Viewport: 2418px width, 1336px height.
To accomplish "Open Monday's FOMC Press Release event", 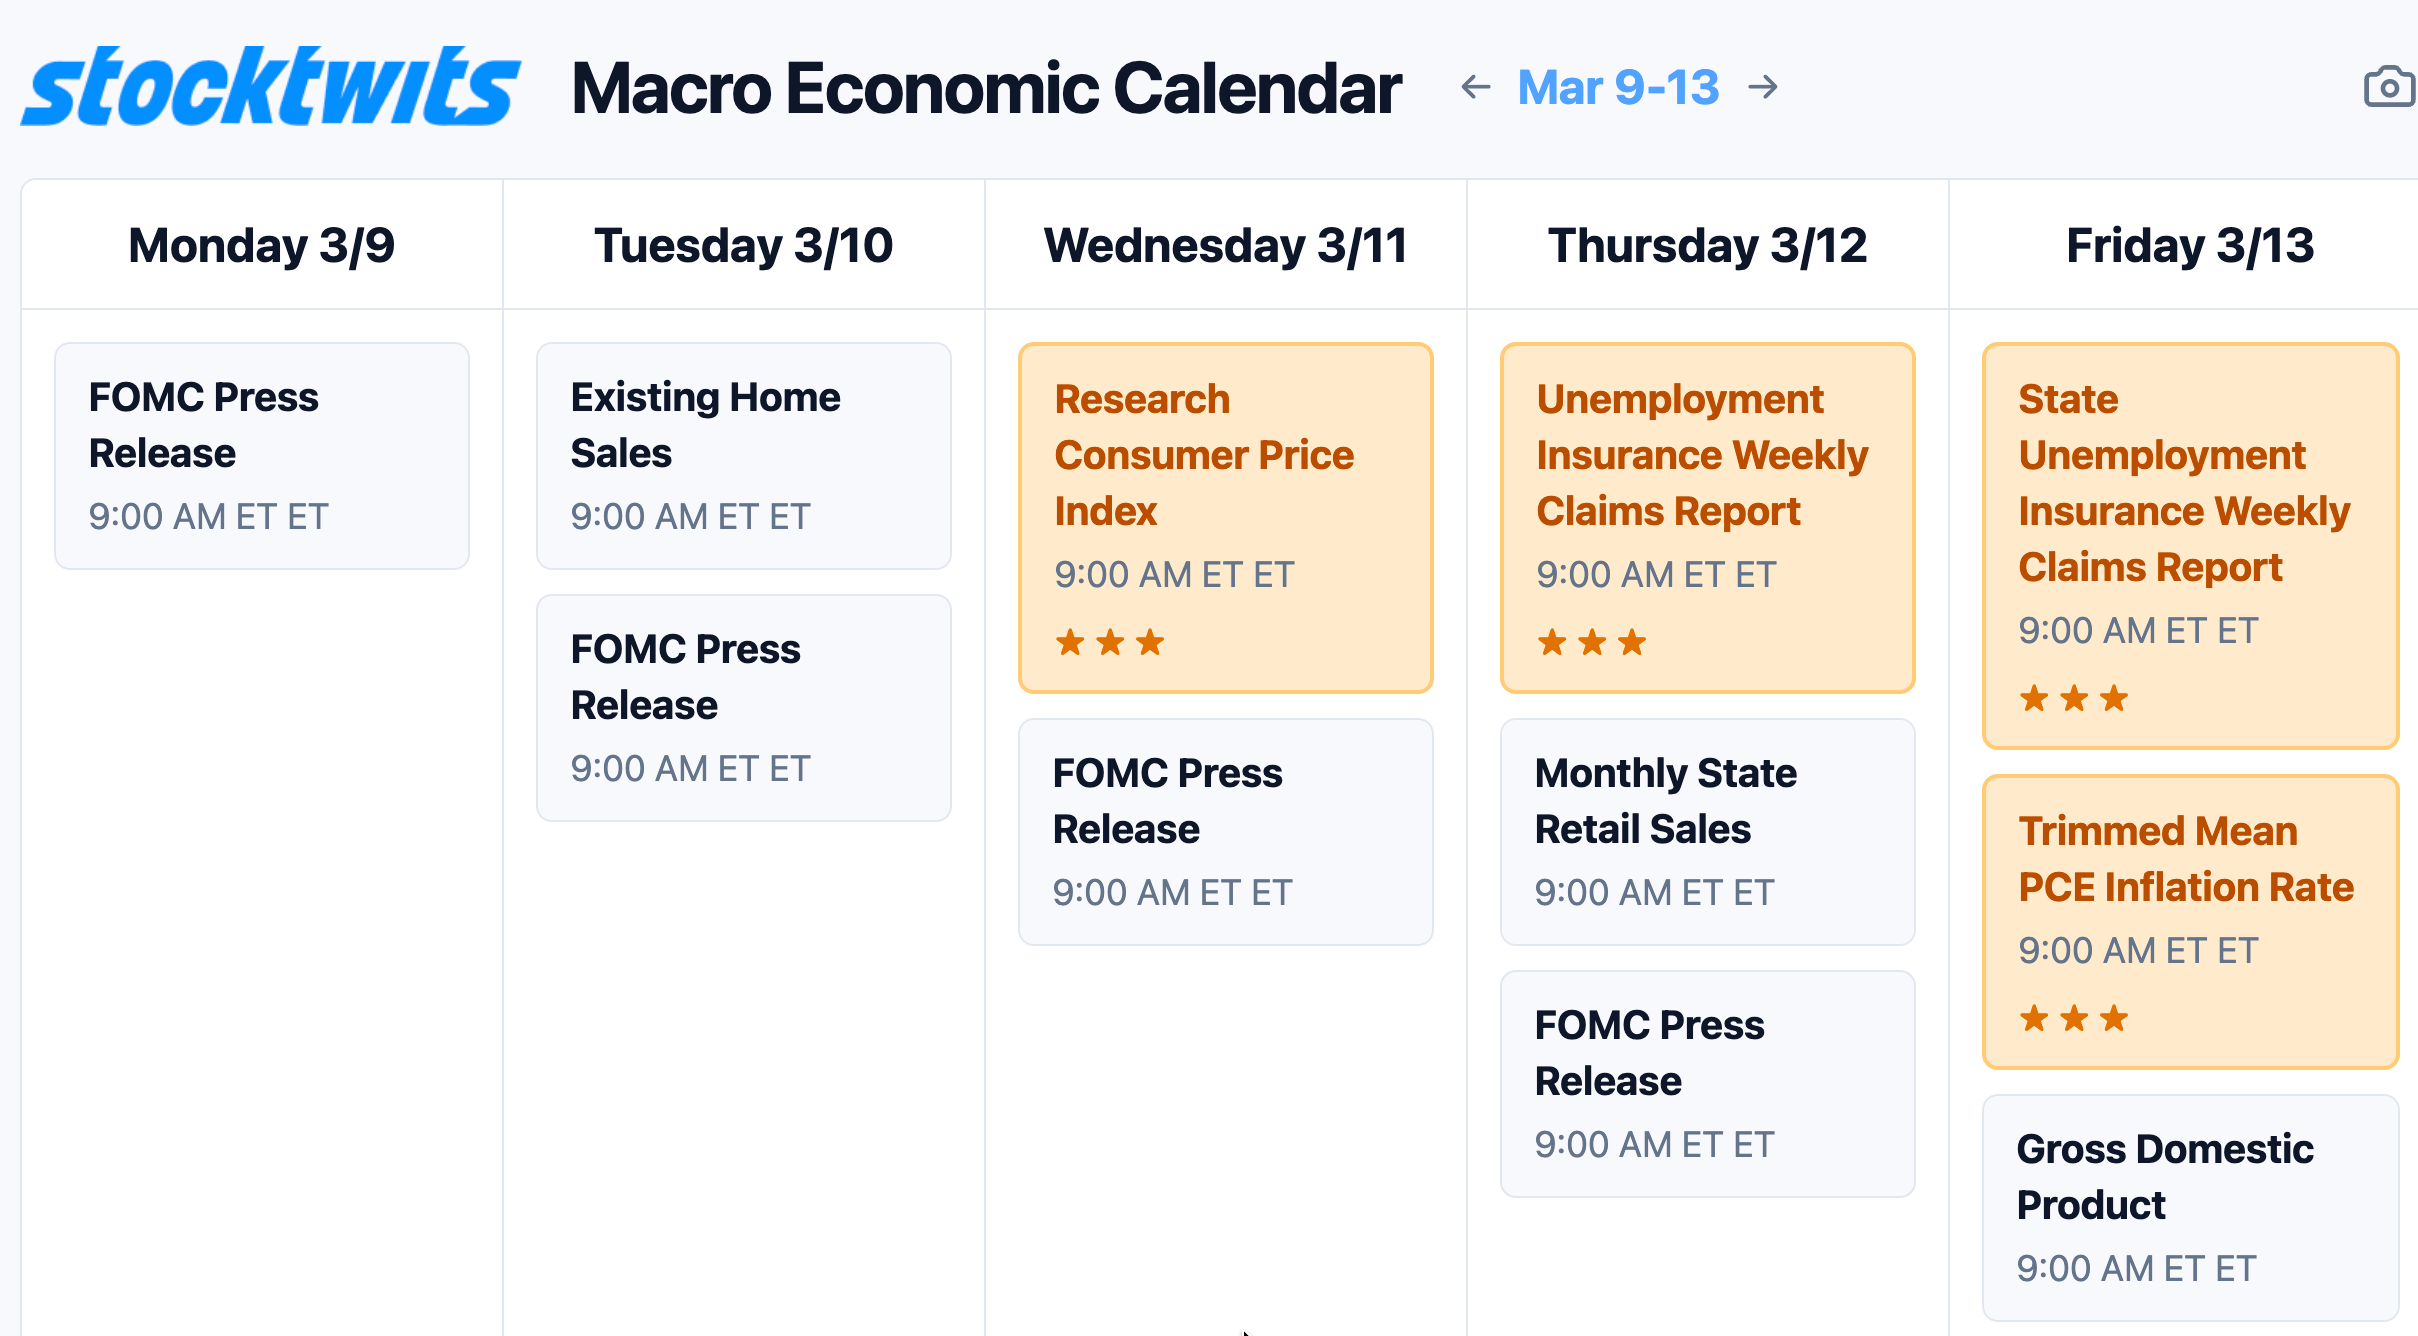I will click(262, 455).
